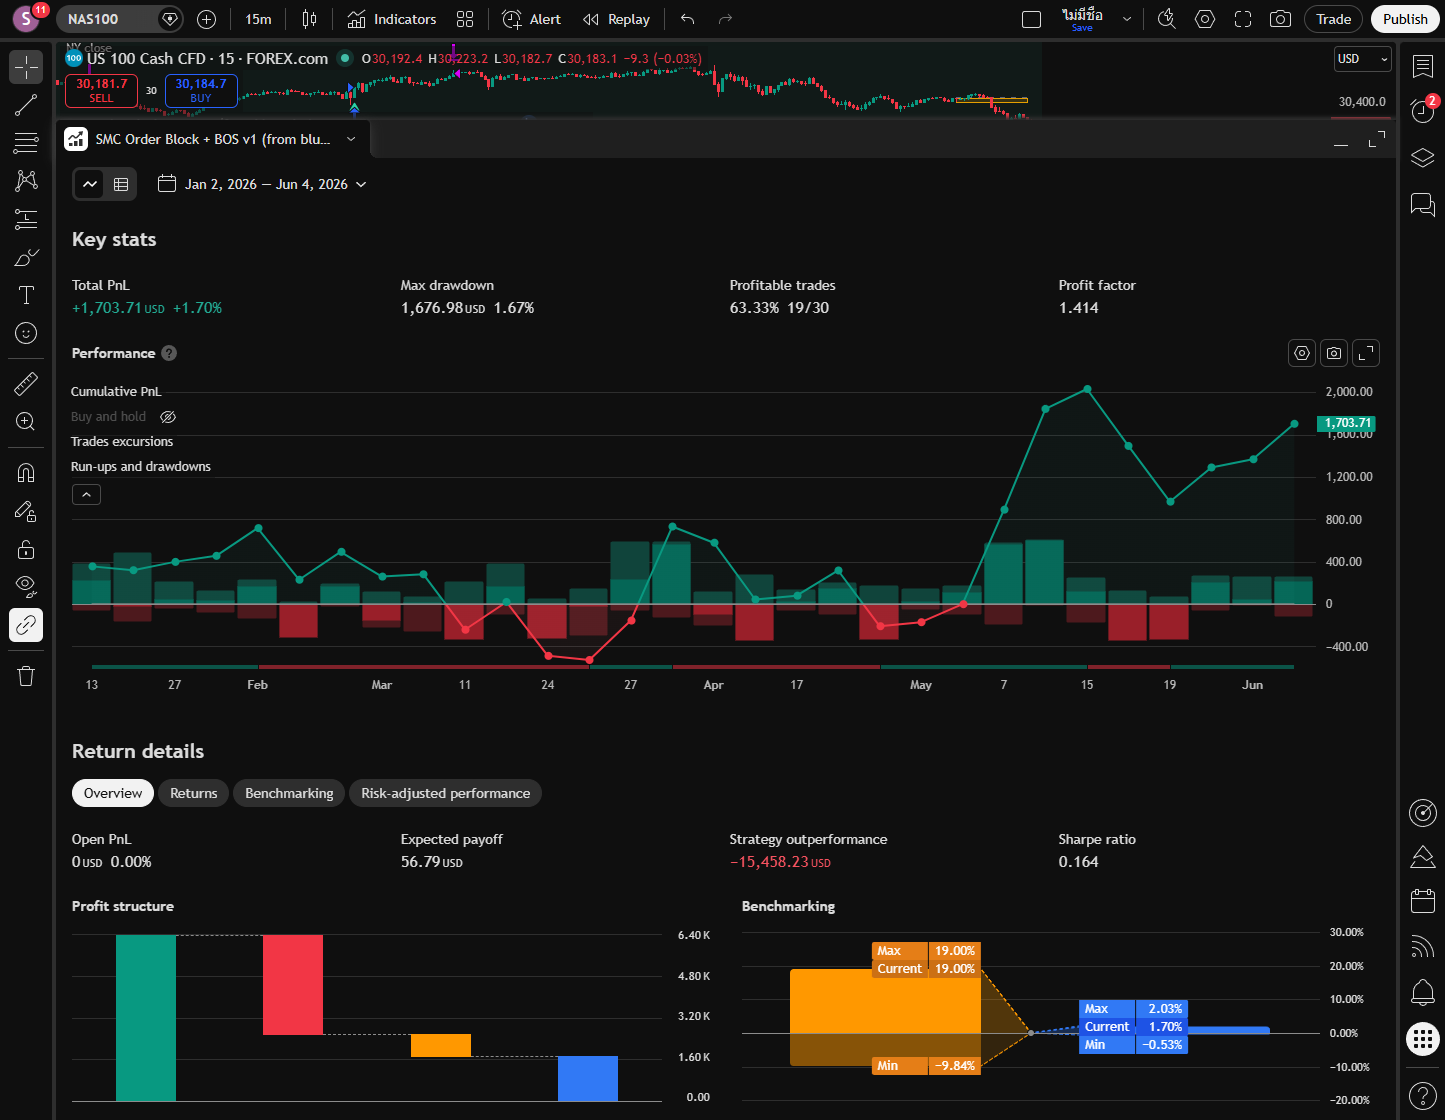
Task: Open the notifications bell
Action: click(x=1422, y=993)
